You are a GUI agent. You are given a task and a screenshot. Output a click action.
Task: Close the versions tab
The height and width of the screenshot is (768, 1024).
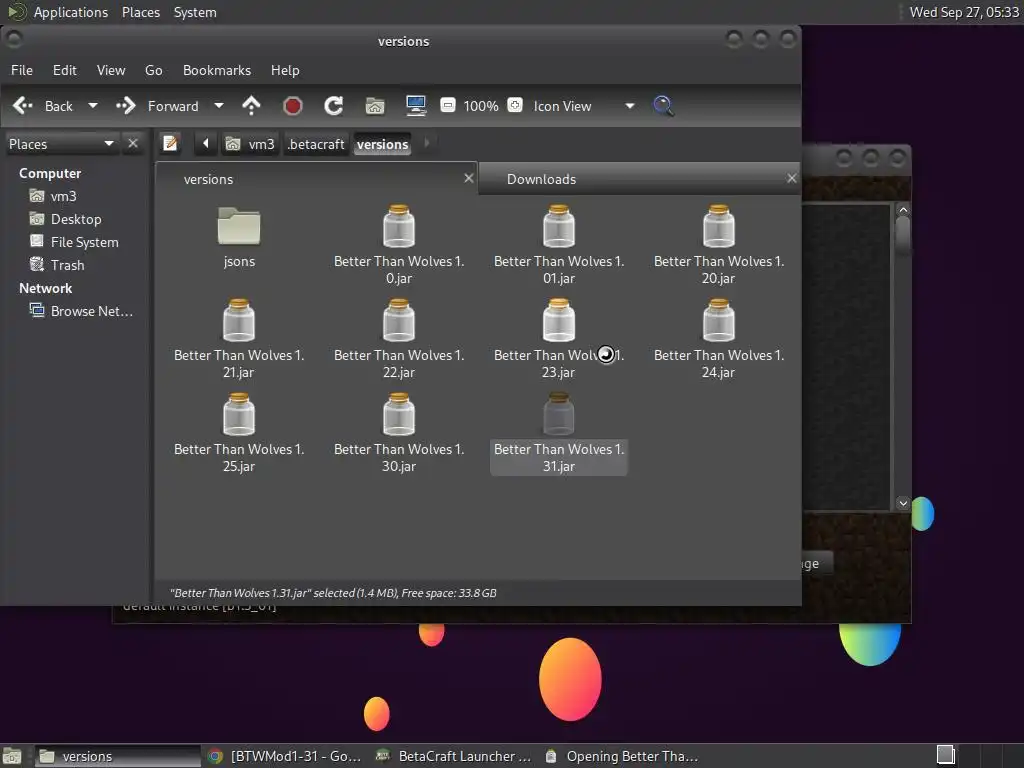tap(469, 178)
